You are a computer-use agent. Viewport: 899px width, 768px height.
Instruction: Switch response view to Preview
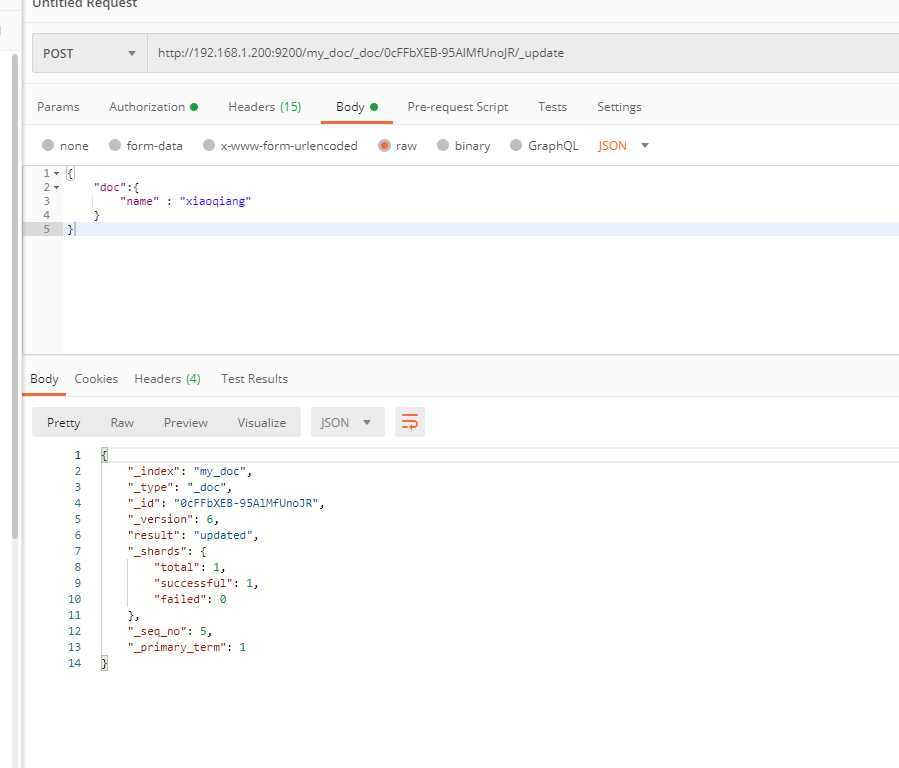[x=186, y=422]
